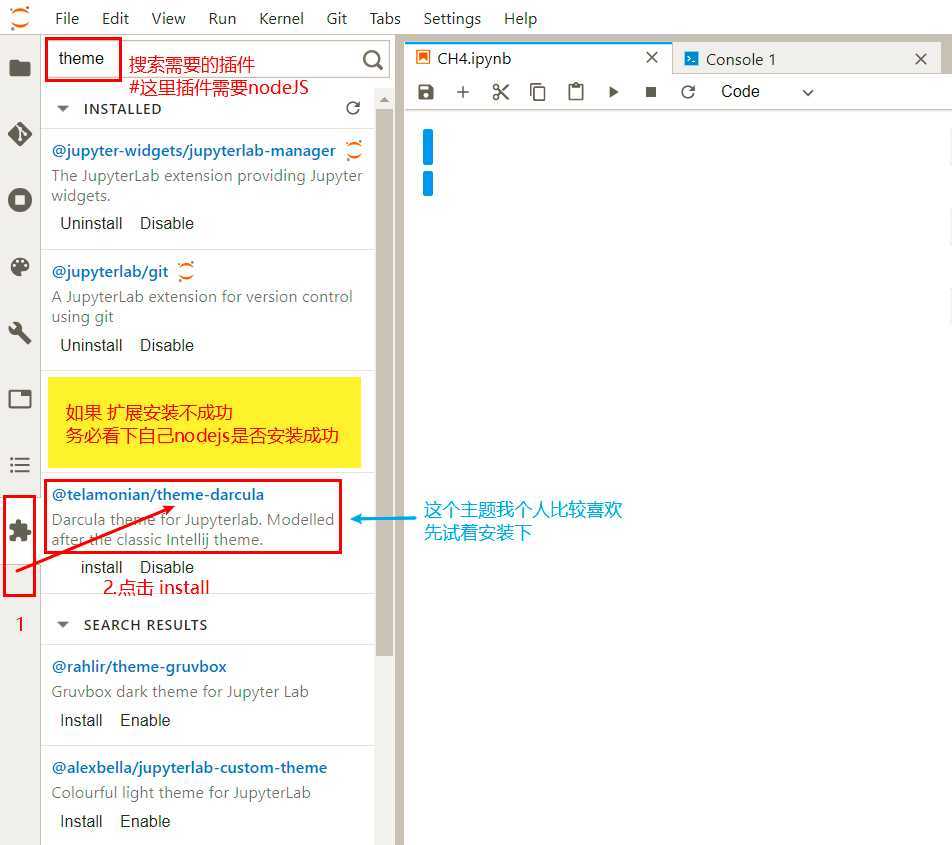Open the @rahlir/theme-gruvbox link
The image size is (952, 845).
coord(138,667)
